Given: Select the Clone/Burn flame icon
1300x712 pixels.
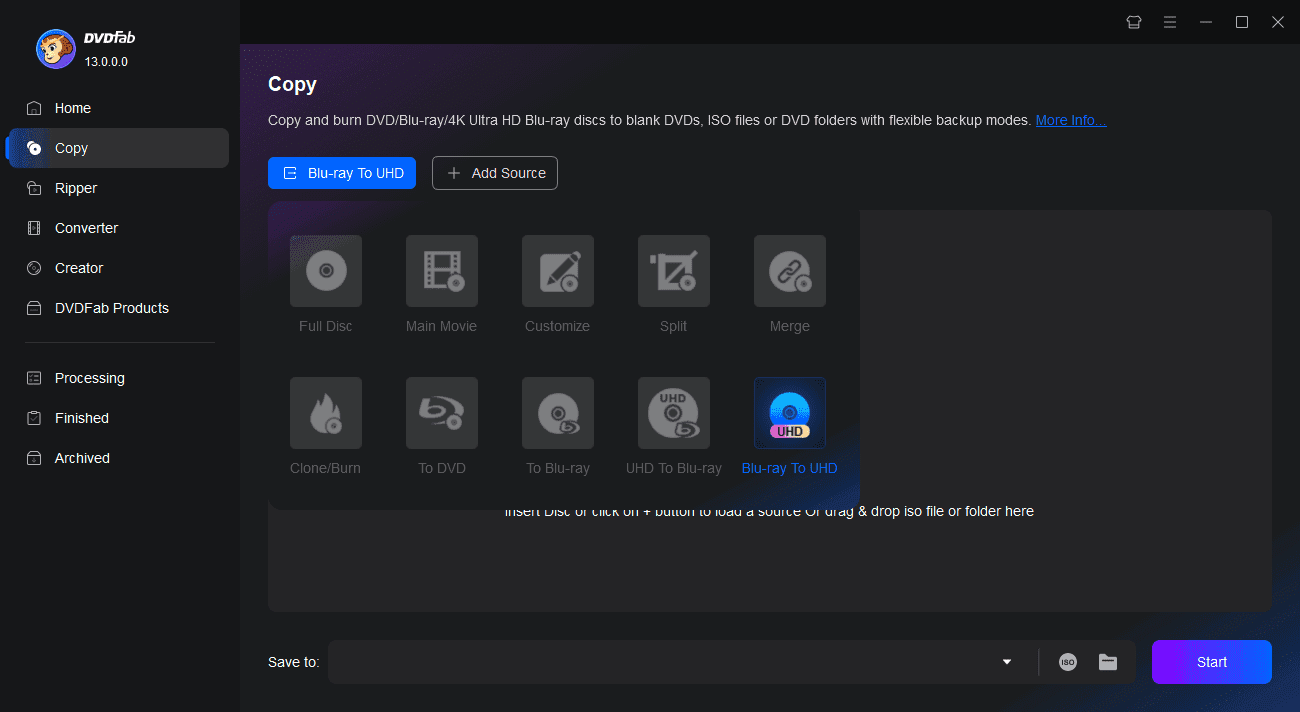Looking at the screenshot, I should click(x=326, y=413).
